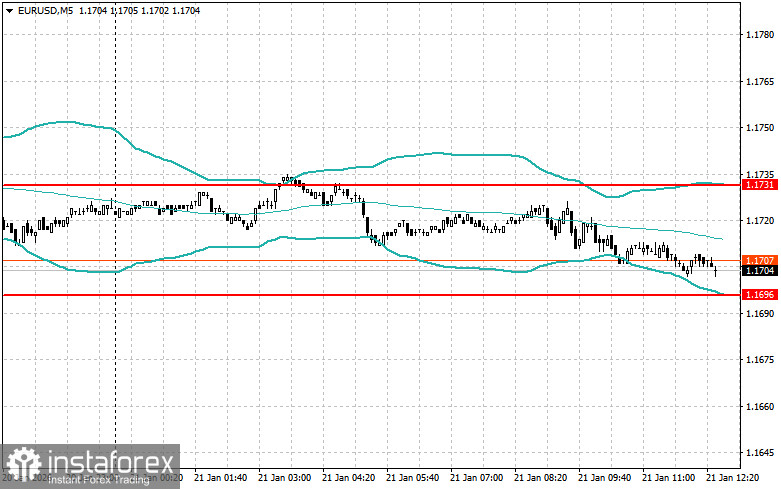This screenshot has width=781, height=489.
Task: Select the lower red horizontal line at 1.1696
Action: tap(371, 295)
